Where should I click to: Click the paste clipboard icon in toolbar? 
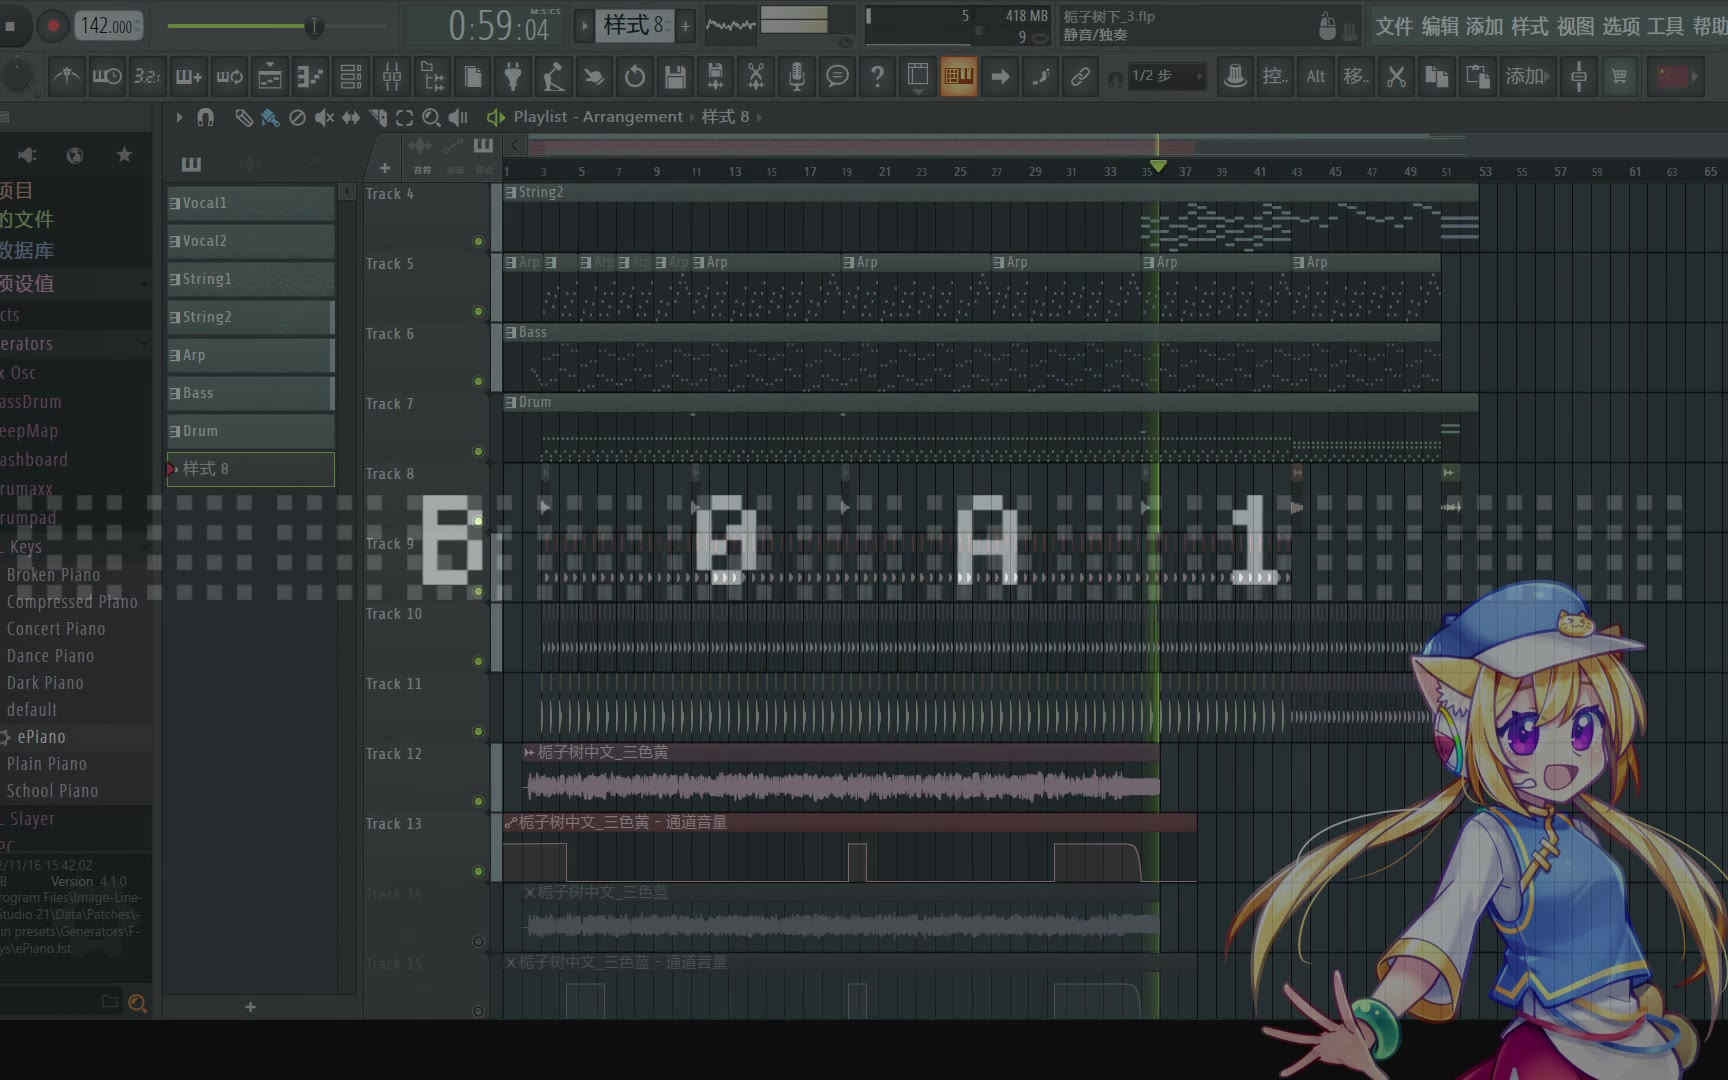click(1477, 76)
